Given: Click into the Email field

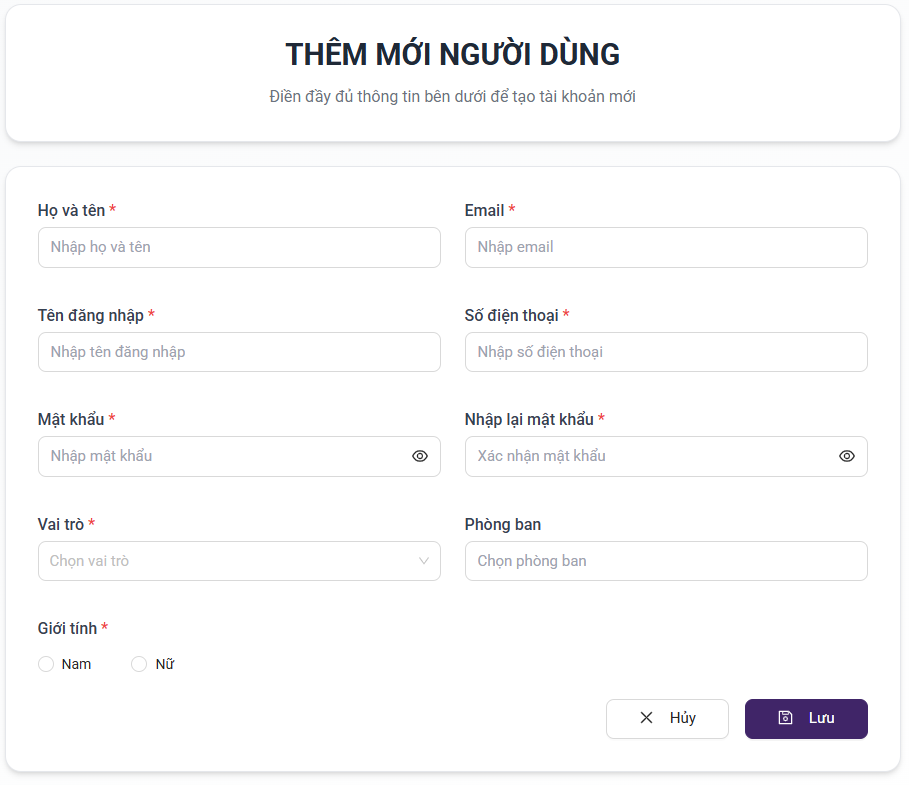Looking at the screenshot, I should point(666,247).
